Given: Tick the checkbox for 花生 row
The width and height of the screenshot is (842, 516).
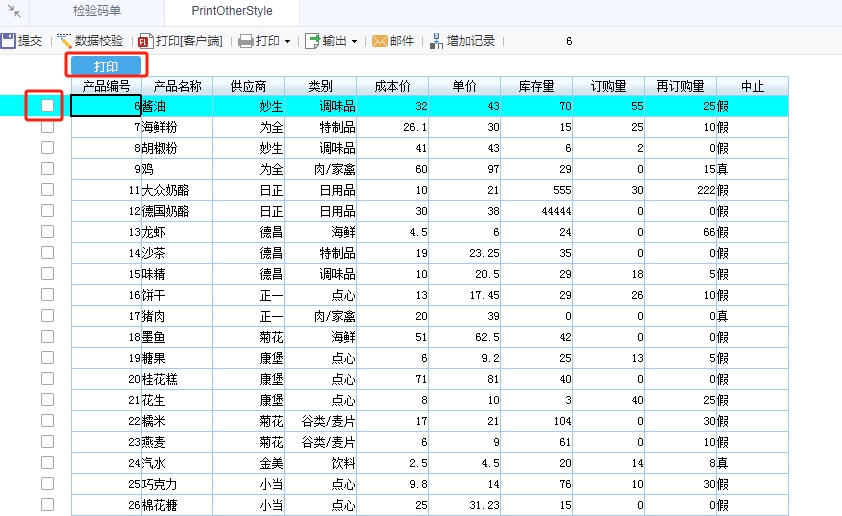Looking at the screenshot, I should pos(47,399).
